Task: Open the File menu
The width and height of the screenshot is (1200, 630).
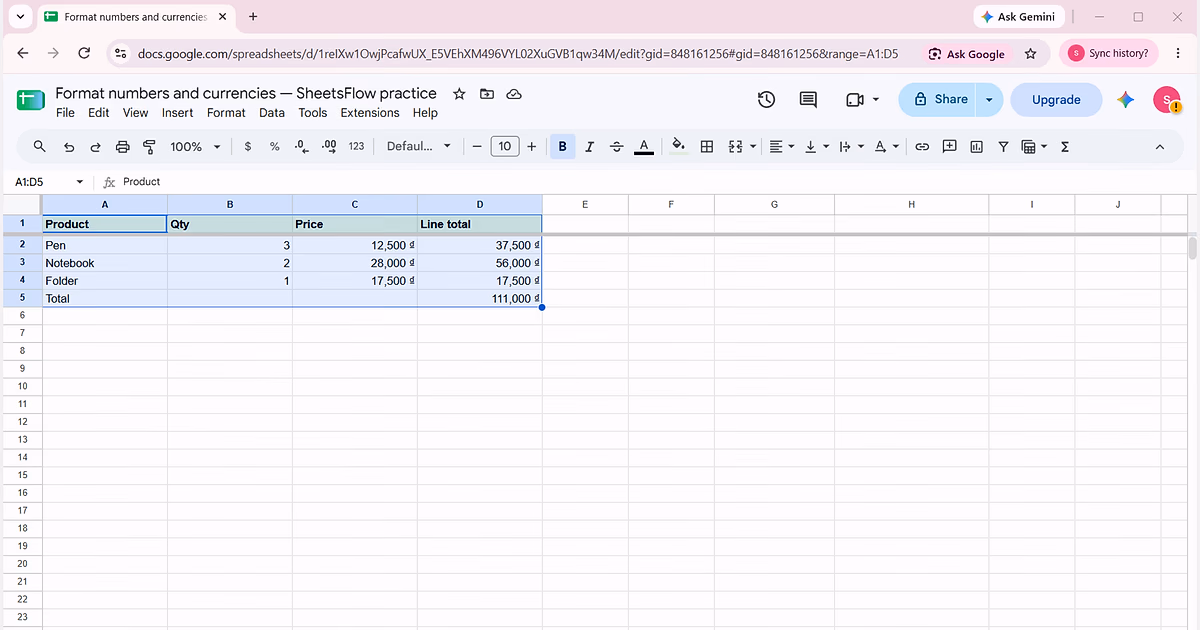Action: tap(65, 113)
